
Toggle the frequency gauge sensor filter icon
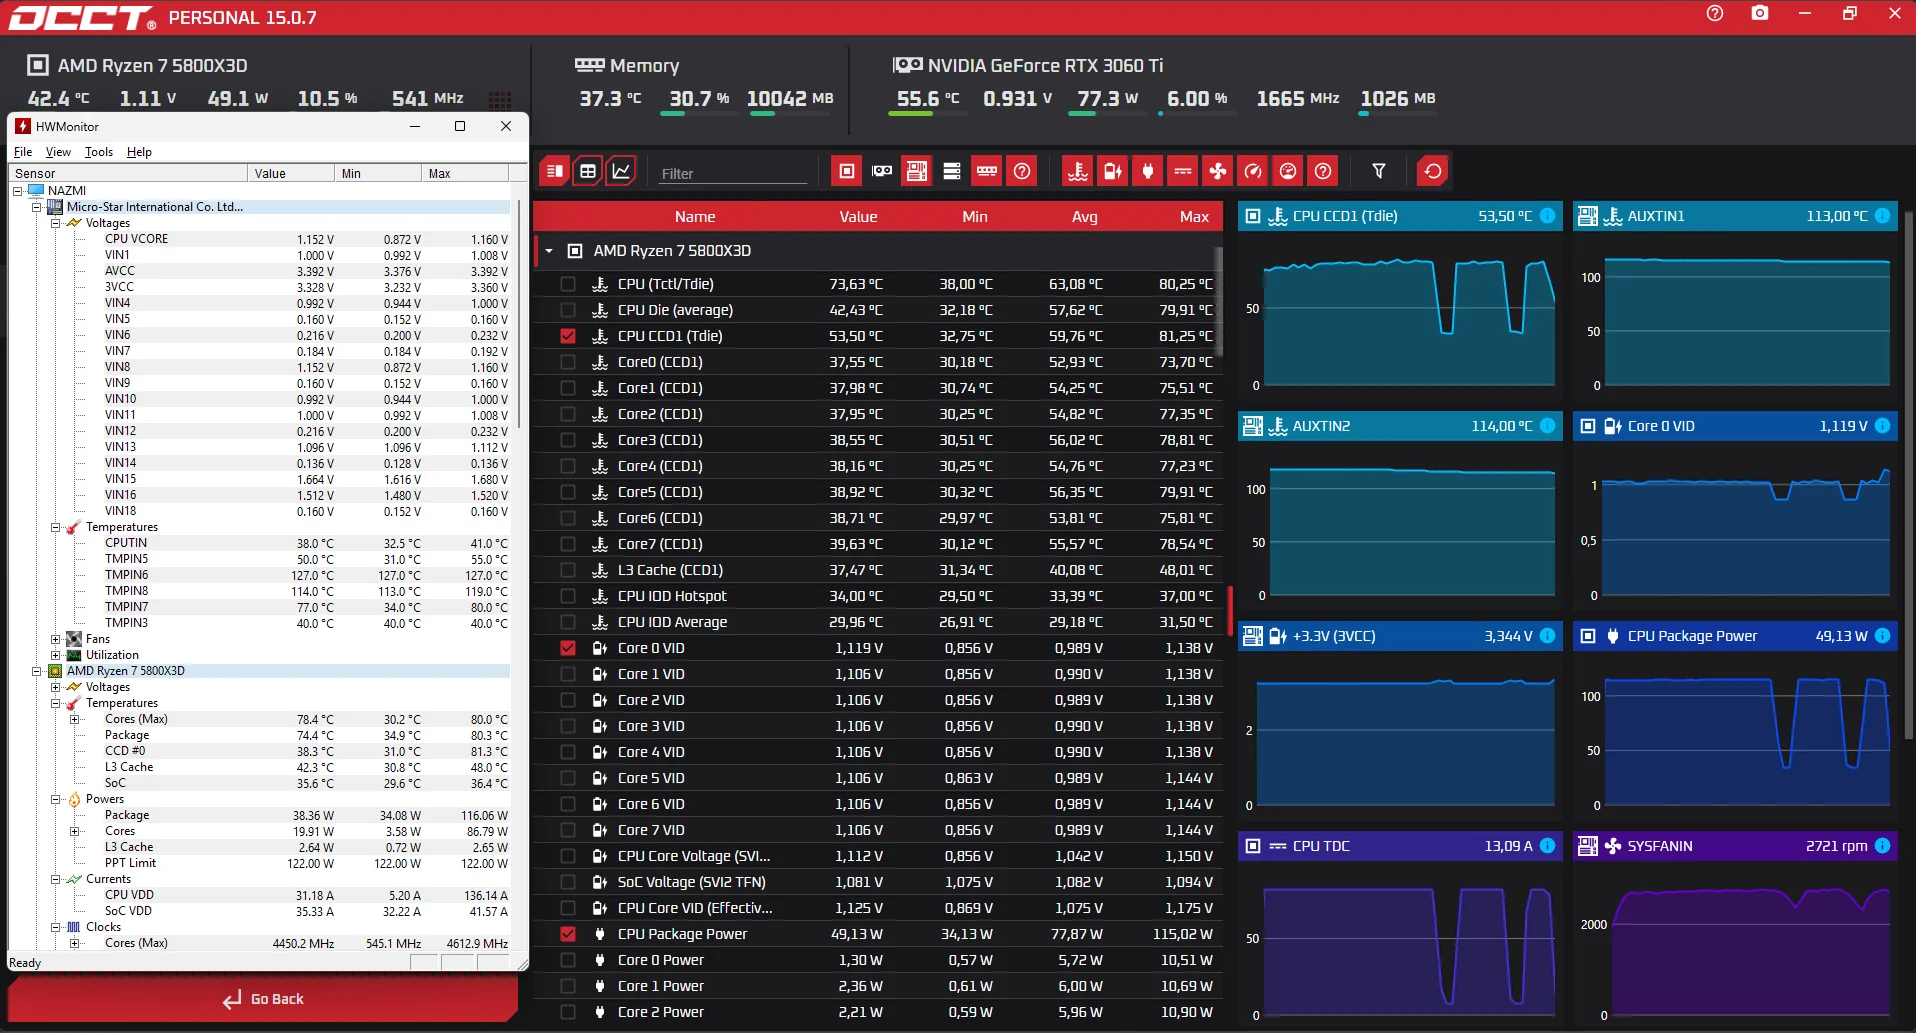tap(1253, 171)
